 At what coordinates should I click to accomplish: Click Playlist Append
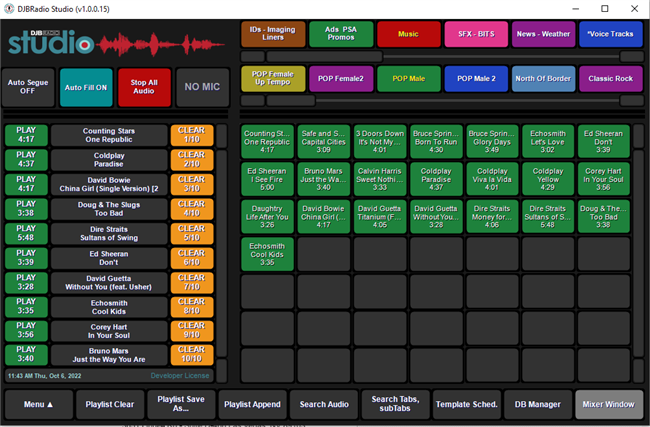click(252, 404)
